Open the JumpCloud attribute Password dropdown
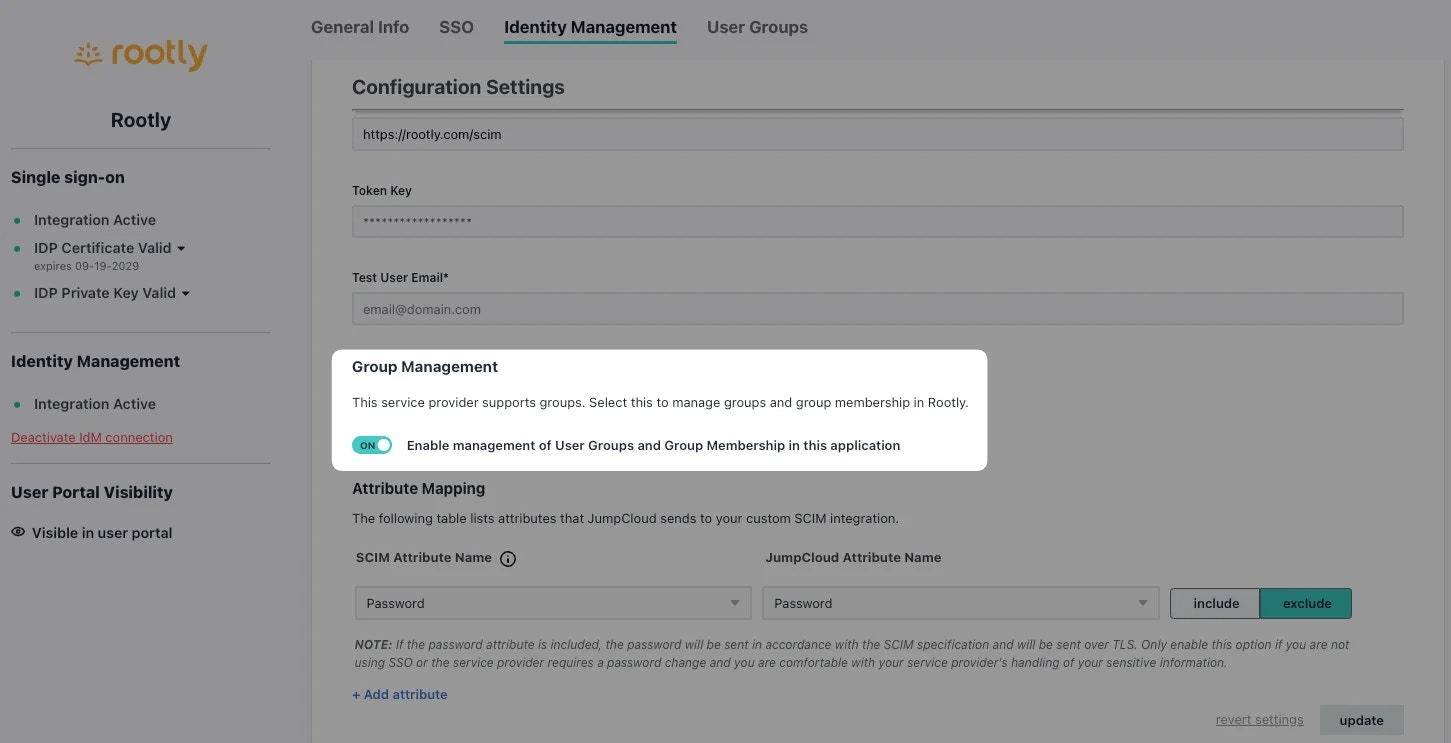 pos(961,603)
